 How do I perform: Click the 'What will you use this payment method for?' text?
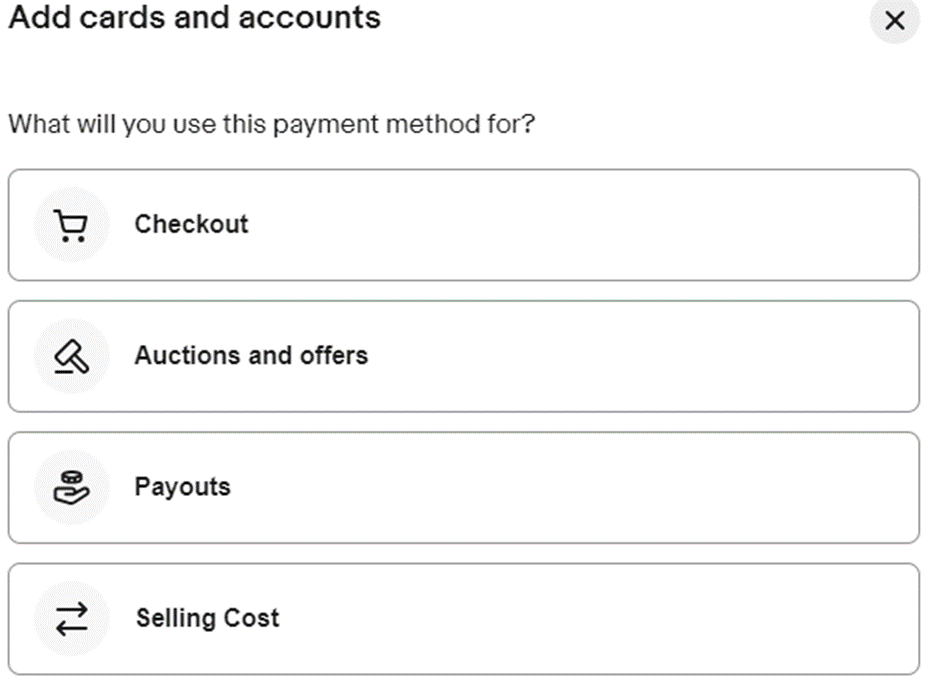pos(272,125)
